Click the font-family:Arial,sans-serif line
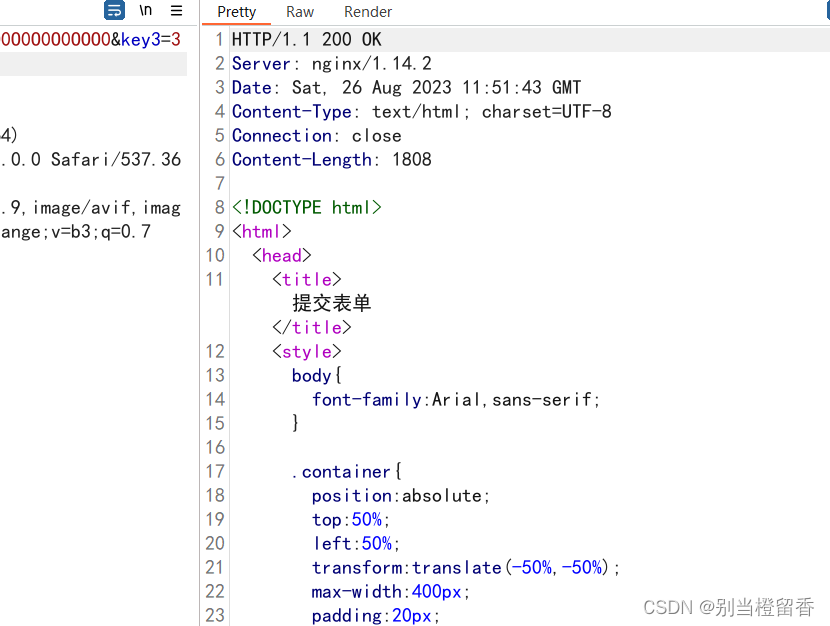The width and height of the screenshot is (830, 626). (x=456, y=400)
